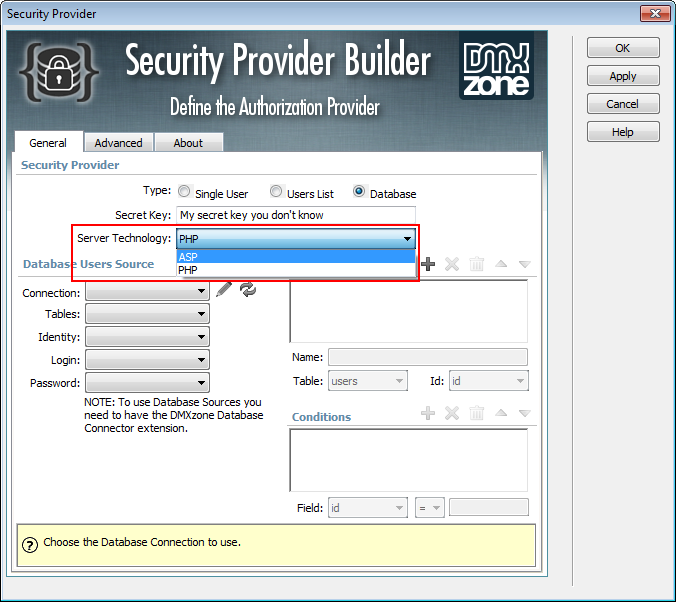676x602 pixels.
Task: Click the move down arrow above the top list
Action: point(525,264)
